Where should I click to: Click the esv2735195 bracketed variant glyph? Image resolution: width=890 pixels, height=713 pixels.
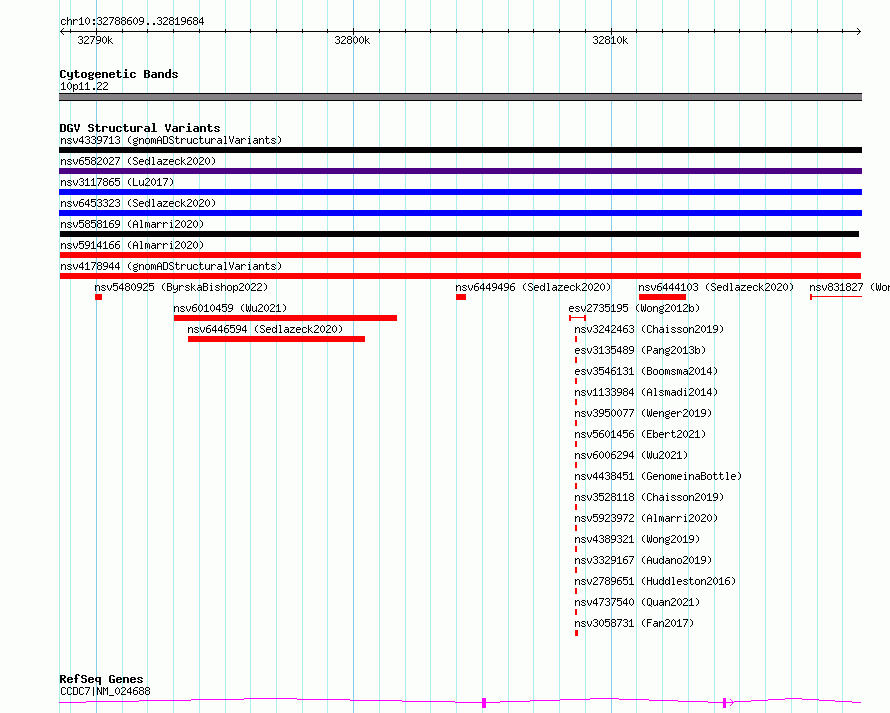click(577, 318)
